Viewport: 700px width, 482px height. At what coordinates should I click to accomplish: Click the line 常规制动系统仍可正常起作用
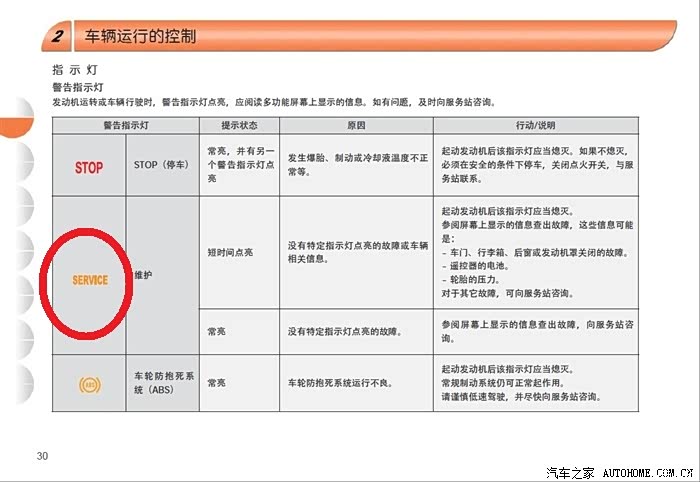(x=503, y=383)
